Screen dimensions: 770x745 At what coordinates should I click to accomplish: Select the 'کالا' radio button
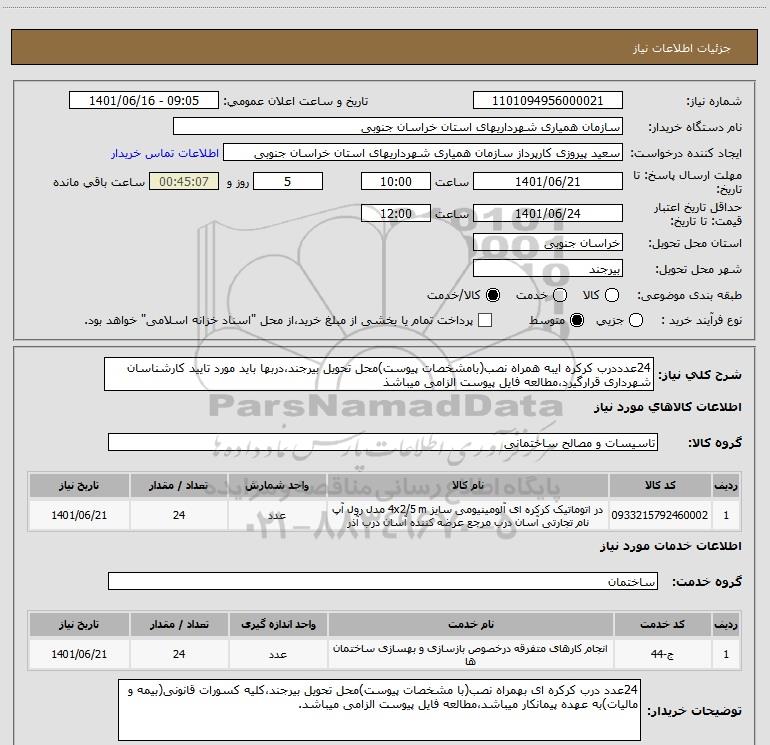coord(612,295)
